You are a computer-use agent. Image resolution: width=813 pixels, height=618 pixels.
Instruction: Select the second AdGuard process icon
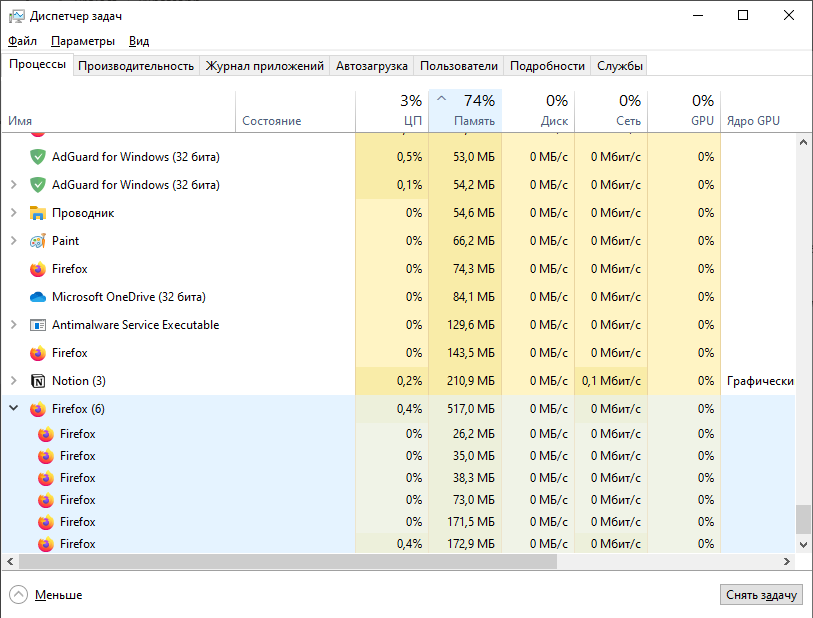40,184
